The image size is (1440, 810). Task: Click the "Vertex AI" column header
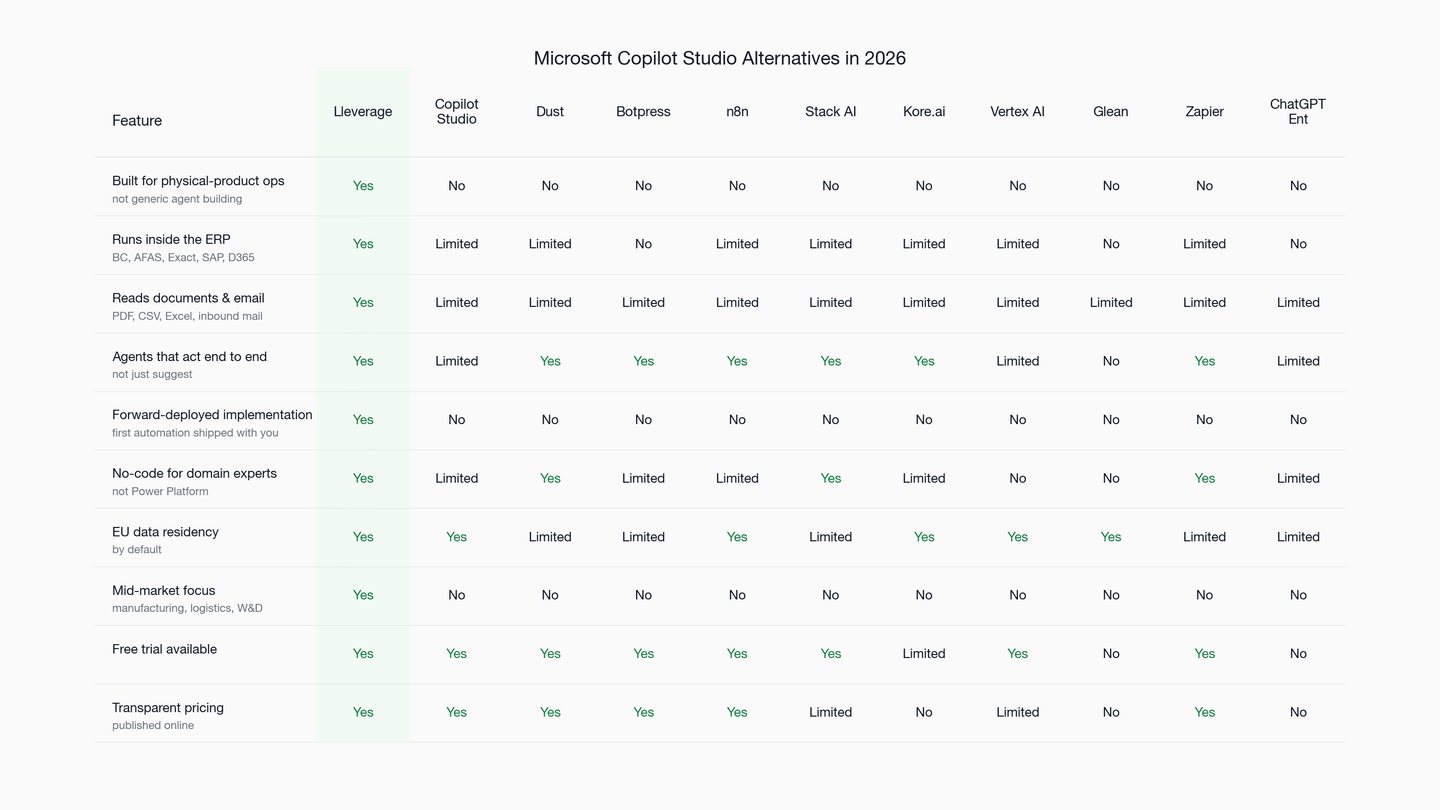[1018, 112]
